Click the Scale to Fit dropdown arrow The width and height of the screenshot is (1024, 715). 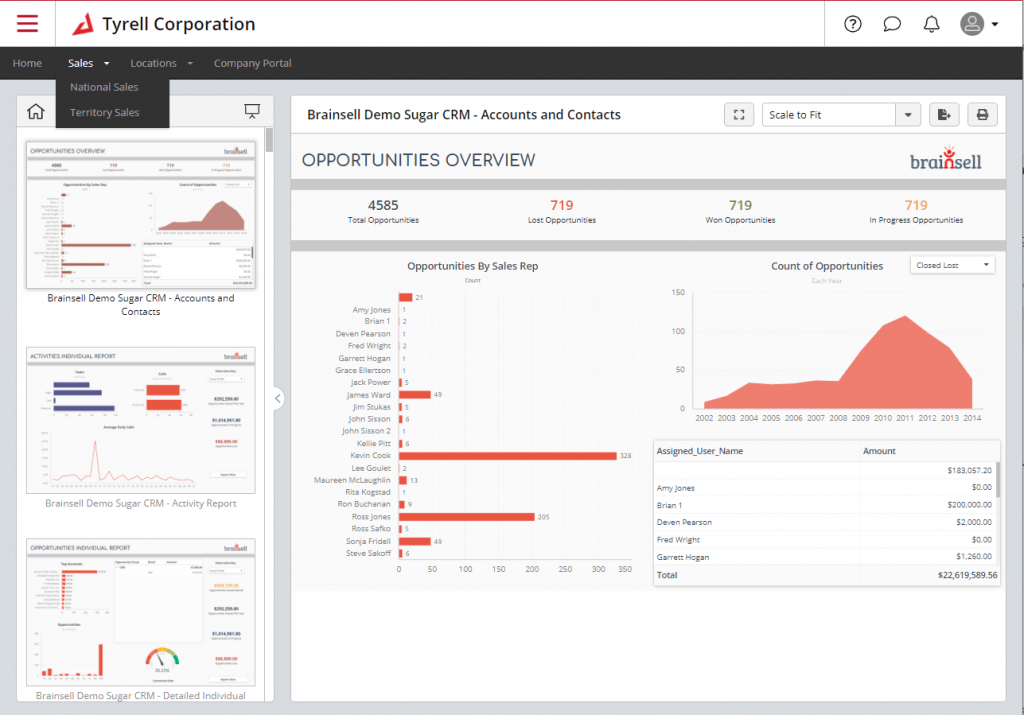click(908, 115)
